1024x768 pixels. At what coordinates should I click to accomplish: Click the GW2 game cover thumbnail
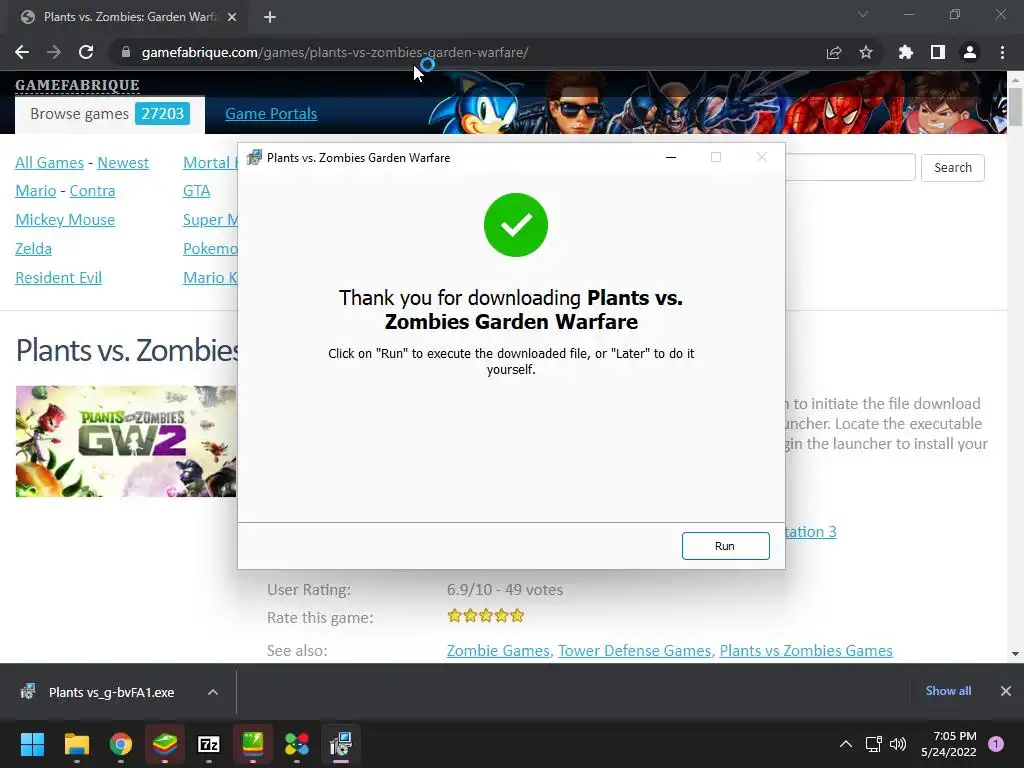126,441
